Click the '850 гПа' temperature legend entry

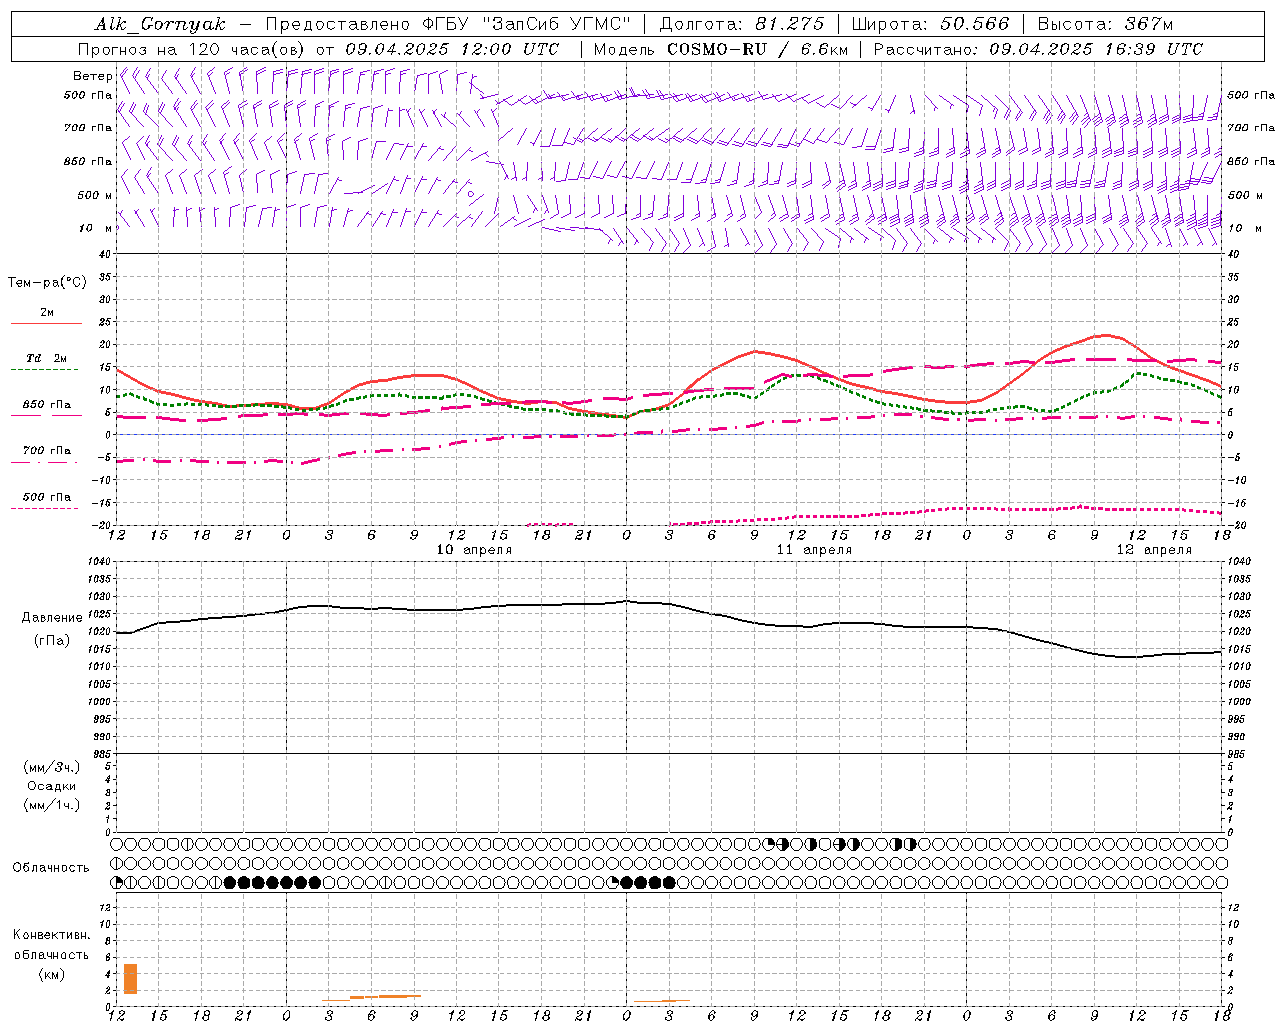(x=47, y=405)
